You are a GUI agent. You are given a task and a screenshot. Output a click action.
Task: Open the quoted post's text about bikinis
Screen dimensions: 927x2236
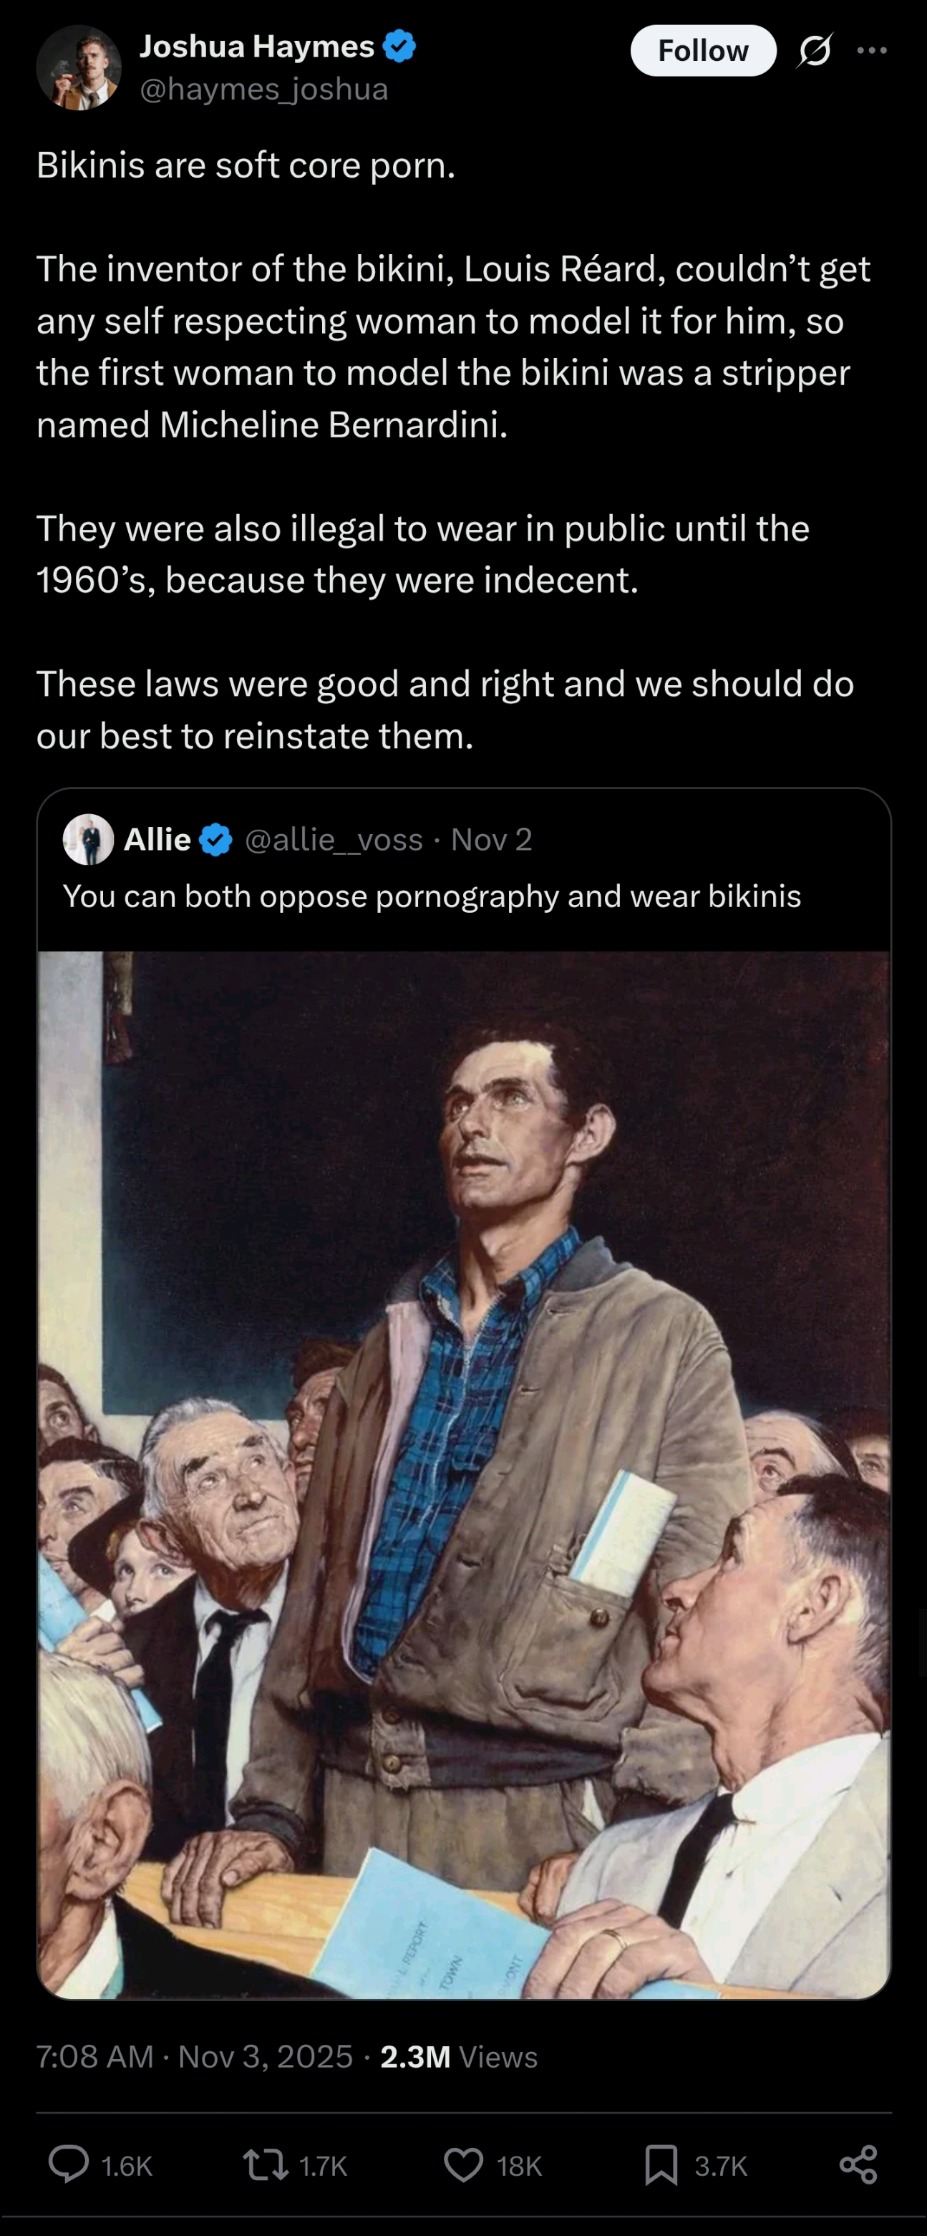(432, 896)
